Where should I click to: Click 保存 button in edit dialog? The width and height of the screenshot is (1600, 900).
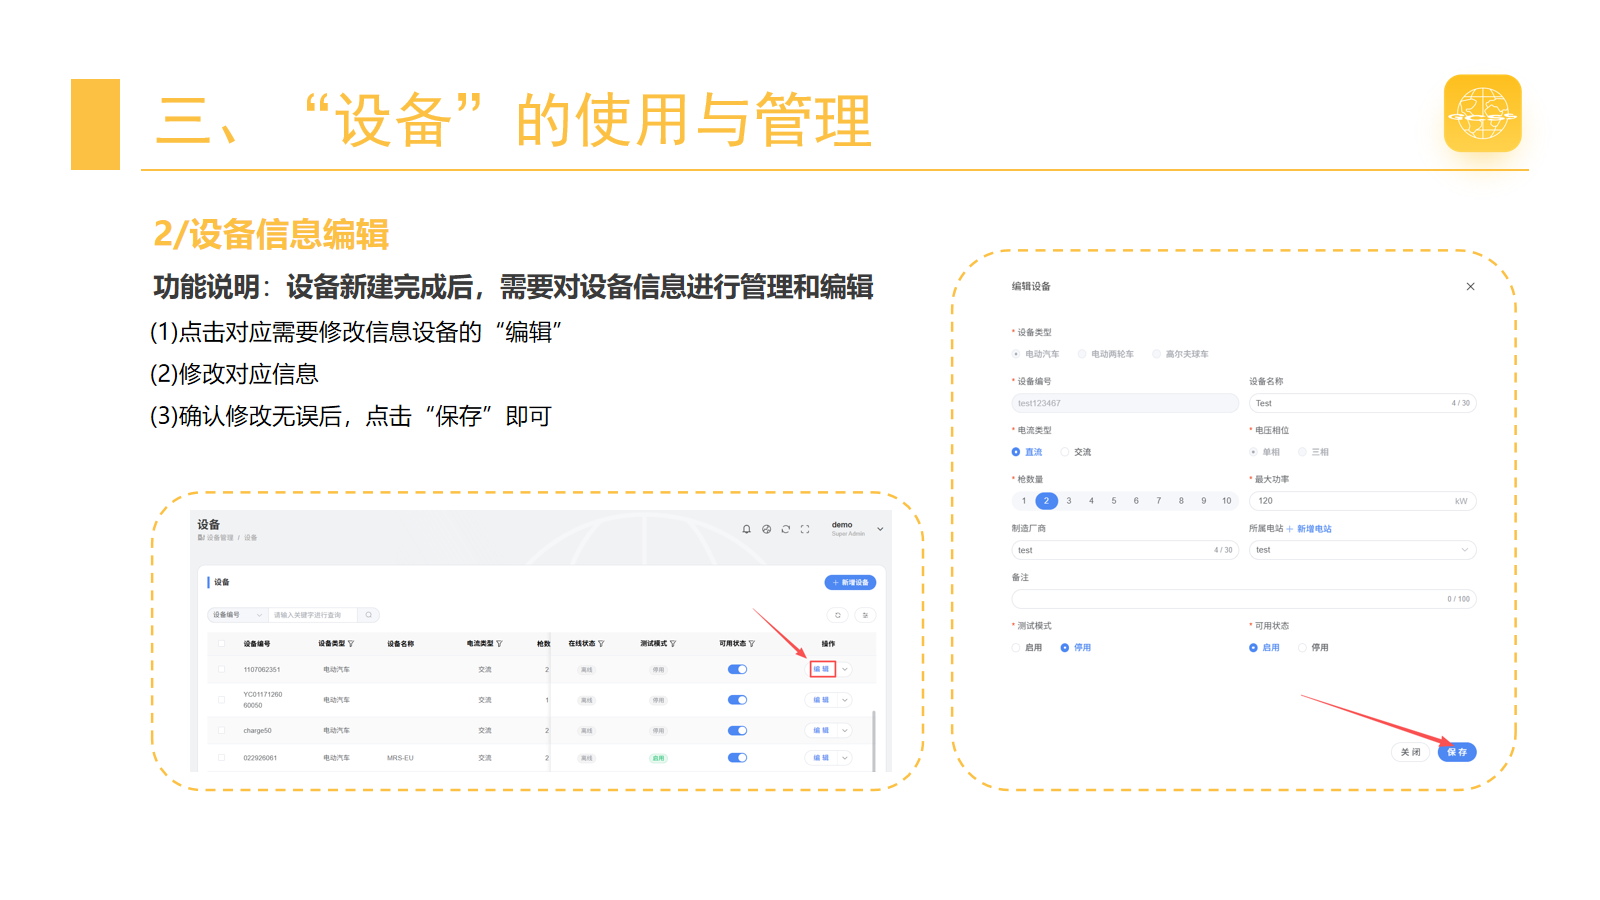[1457, 752]
